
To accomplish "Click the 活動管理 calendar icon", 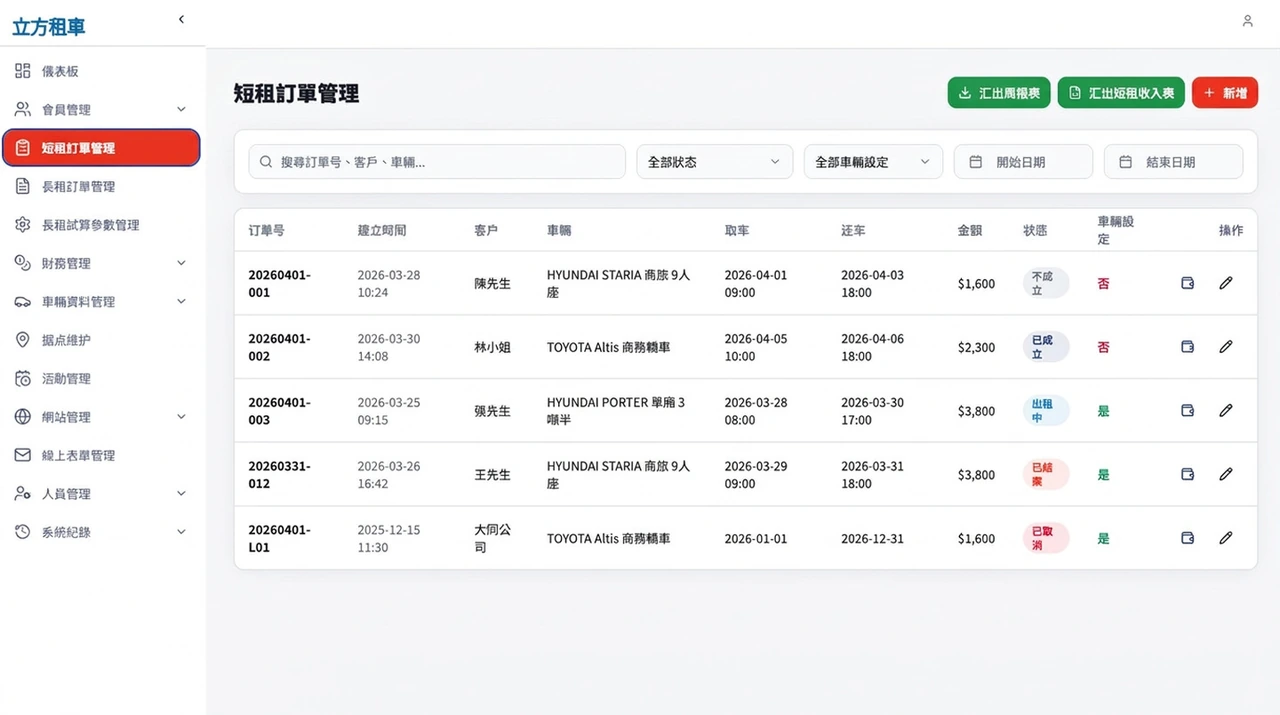I will [x=22, y=378].
